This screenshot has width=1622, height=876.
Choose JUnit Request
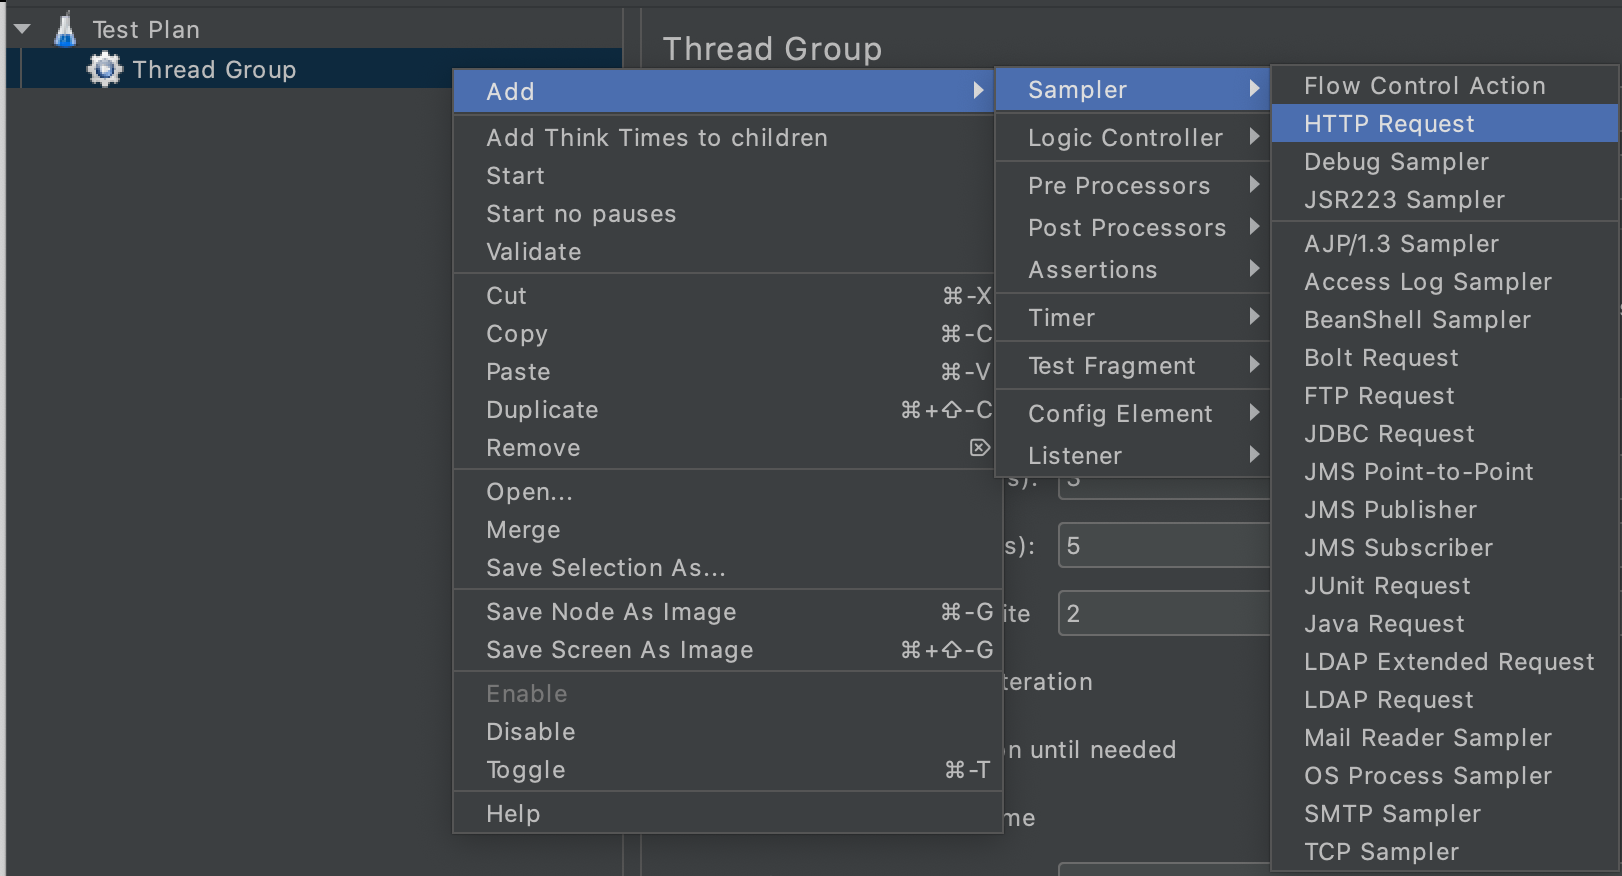tap(1445, 585)
